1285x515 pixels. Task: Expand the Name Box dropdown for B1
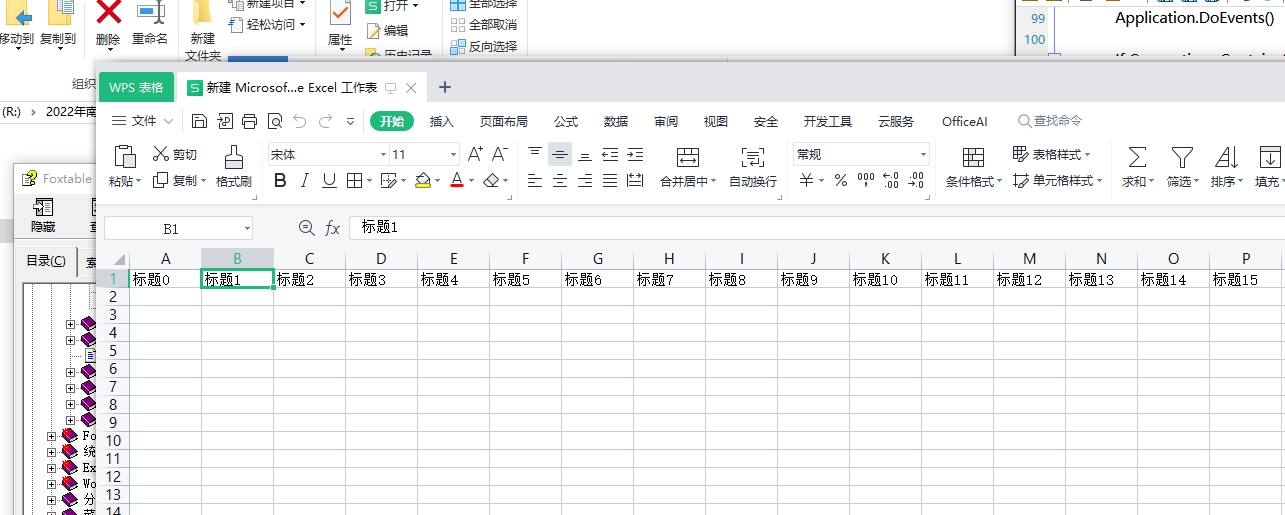246,229
